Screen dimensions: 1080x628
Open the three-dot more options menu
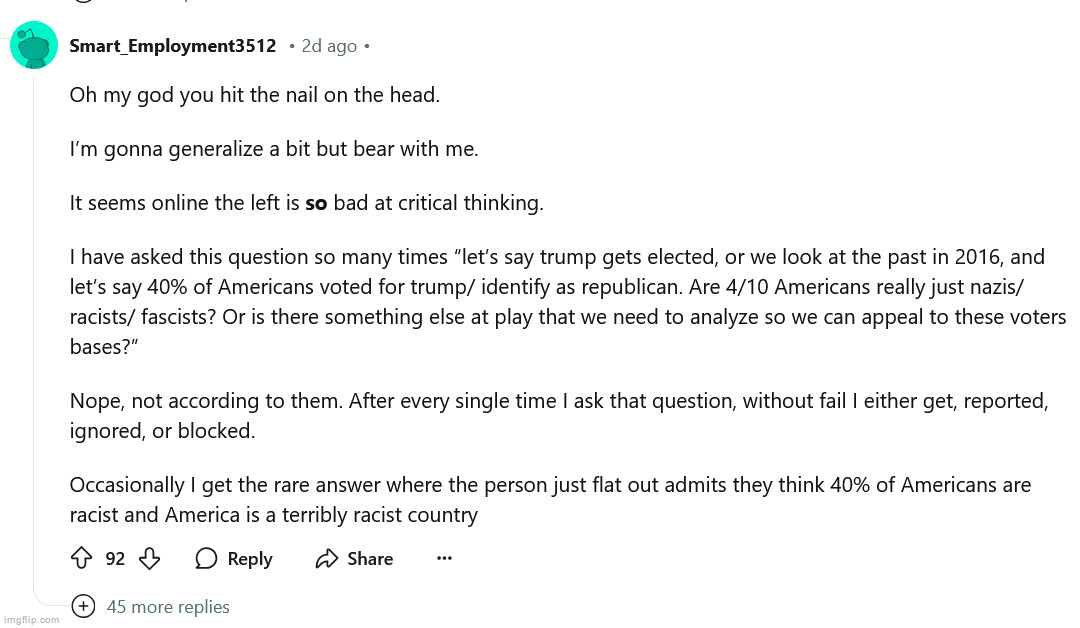444,558
